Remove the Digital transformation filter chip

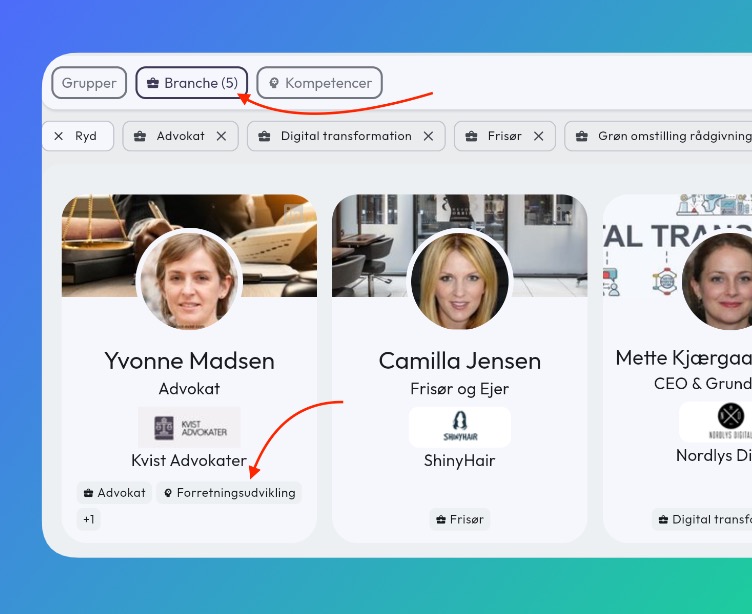pos(428,136)
